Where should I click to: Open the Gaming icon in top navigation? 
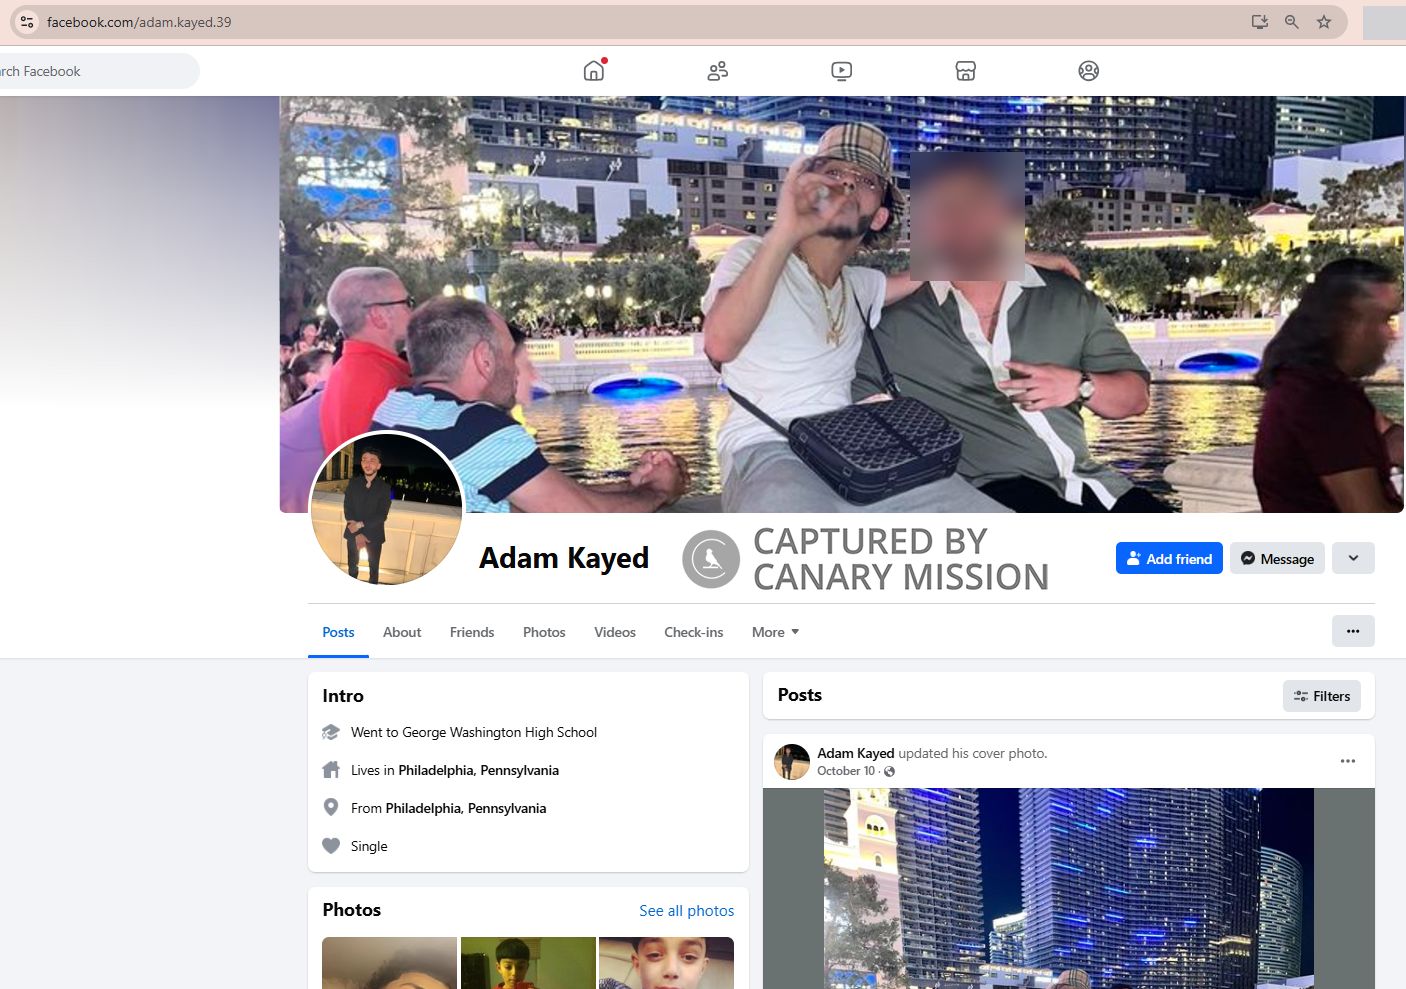pos(1088,70)
